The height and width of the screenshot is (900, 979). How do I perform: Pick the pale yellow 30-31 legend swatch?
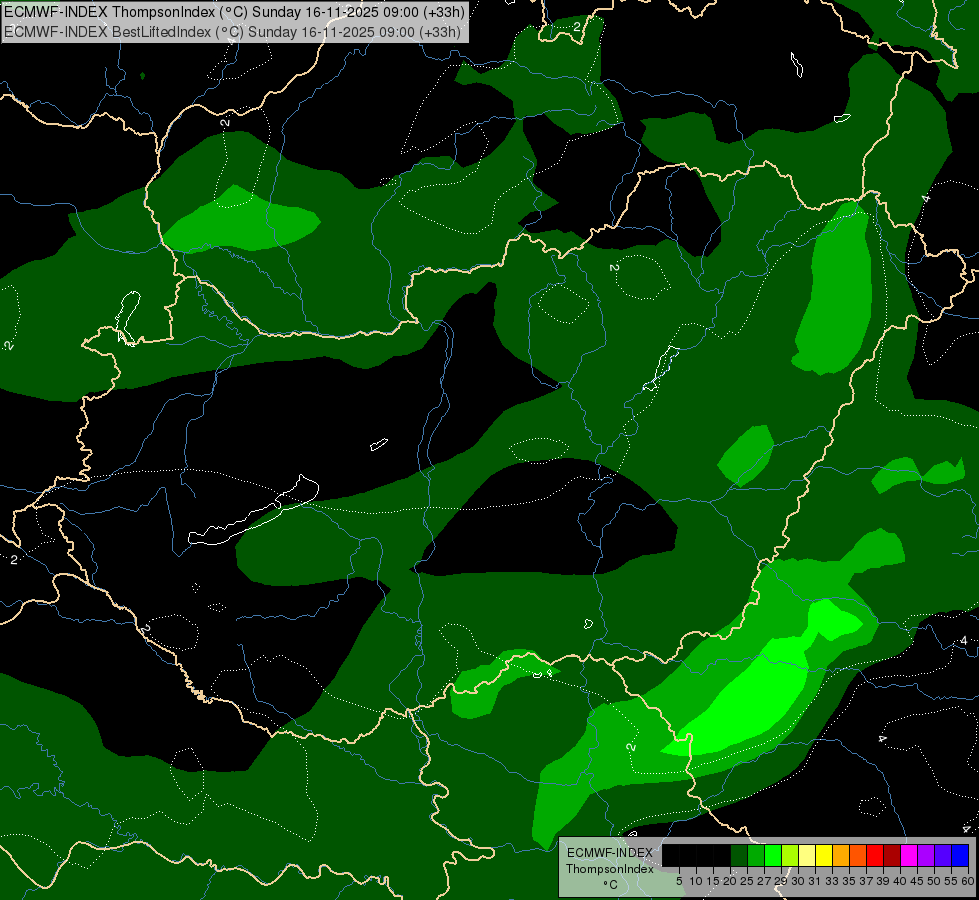coord(807,855)
